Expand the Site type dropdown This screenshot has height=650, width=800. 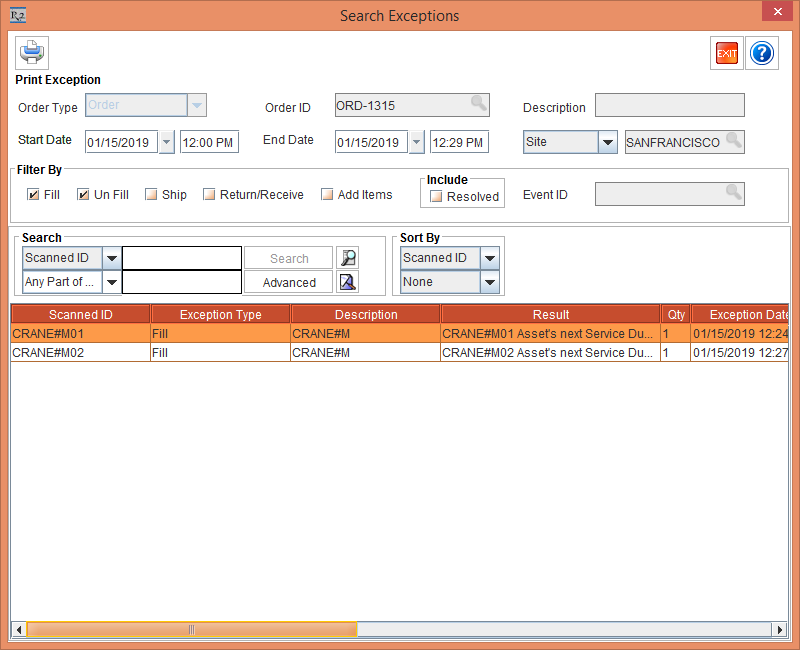coord(607,142)
